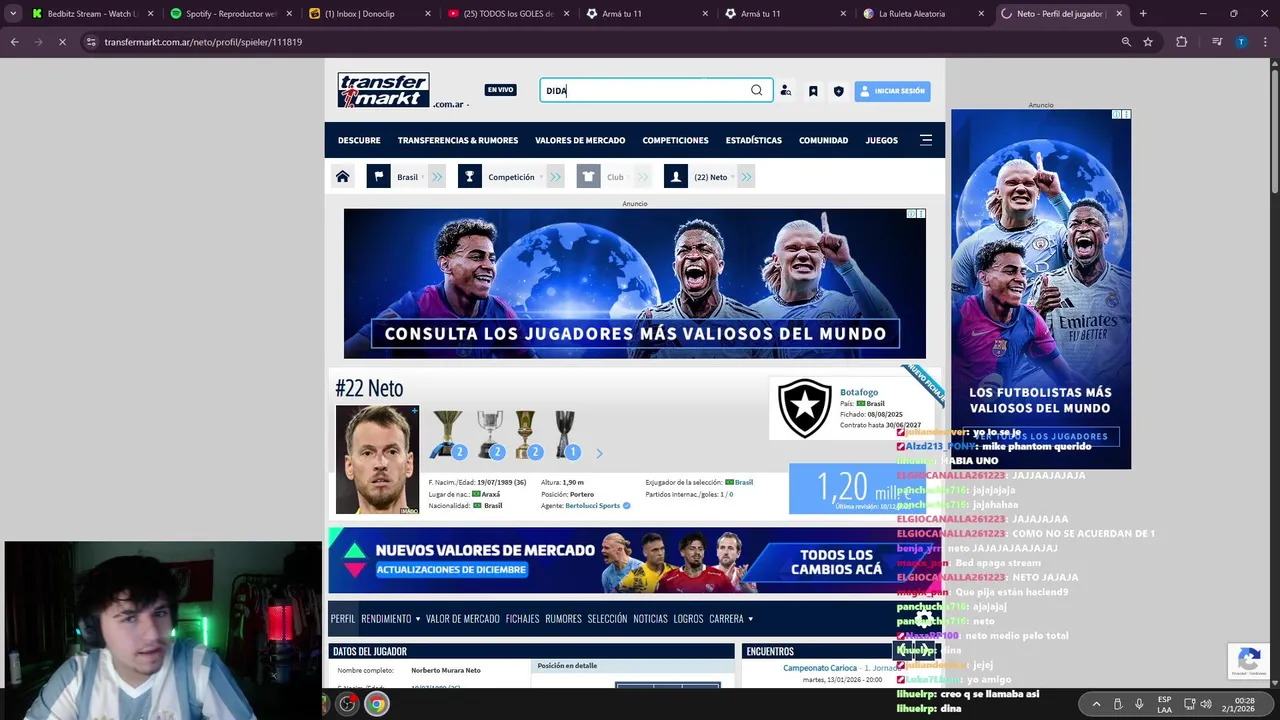Open the hamburger menu in navigation bar
Screen dimensions: 1280x720
click(x=926, y=140)
